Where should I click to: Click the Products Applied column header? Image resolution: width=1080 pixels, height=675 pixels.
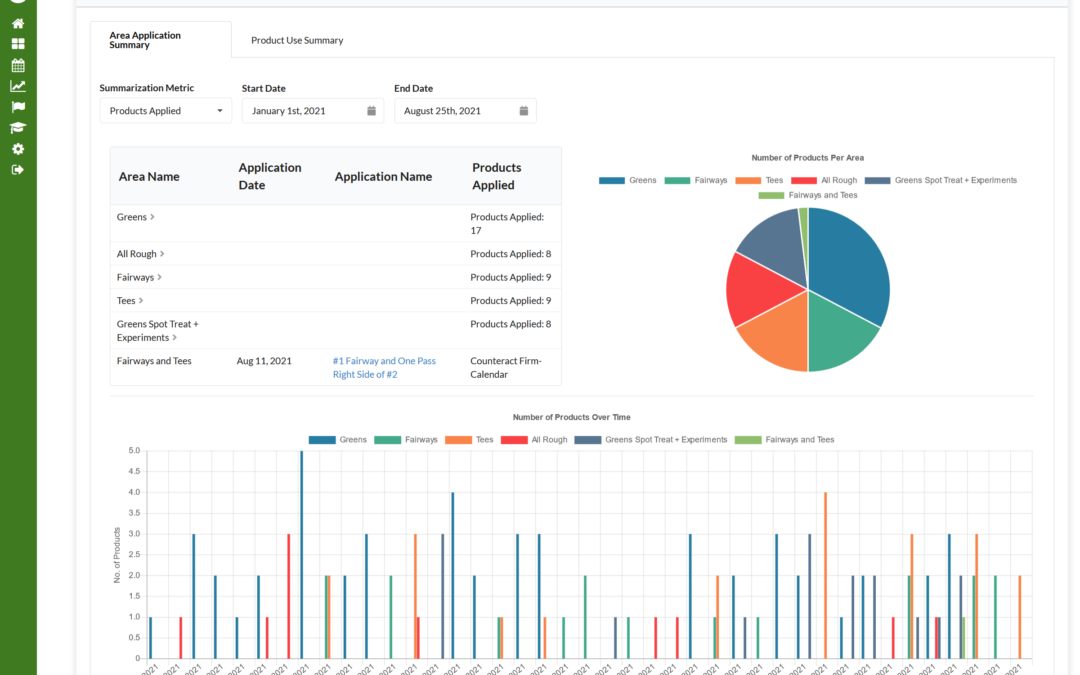click(497, 176)
